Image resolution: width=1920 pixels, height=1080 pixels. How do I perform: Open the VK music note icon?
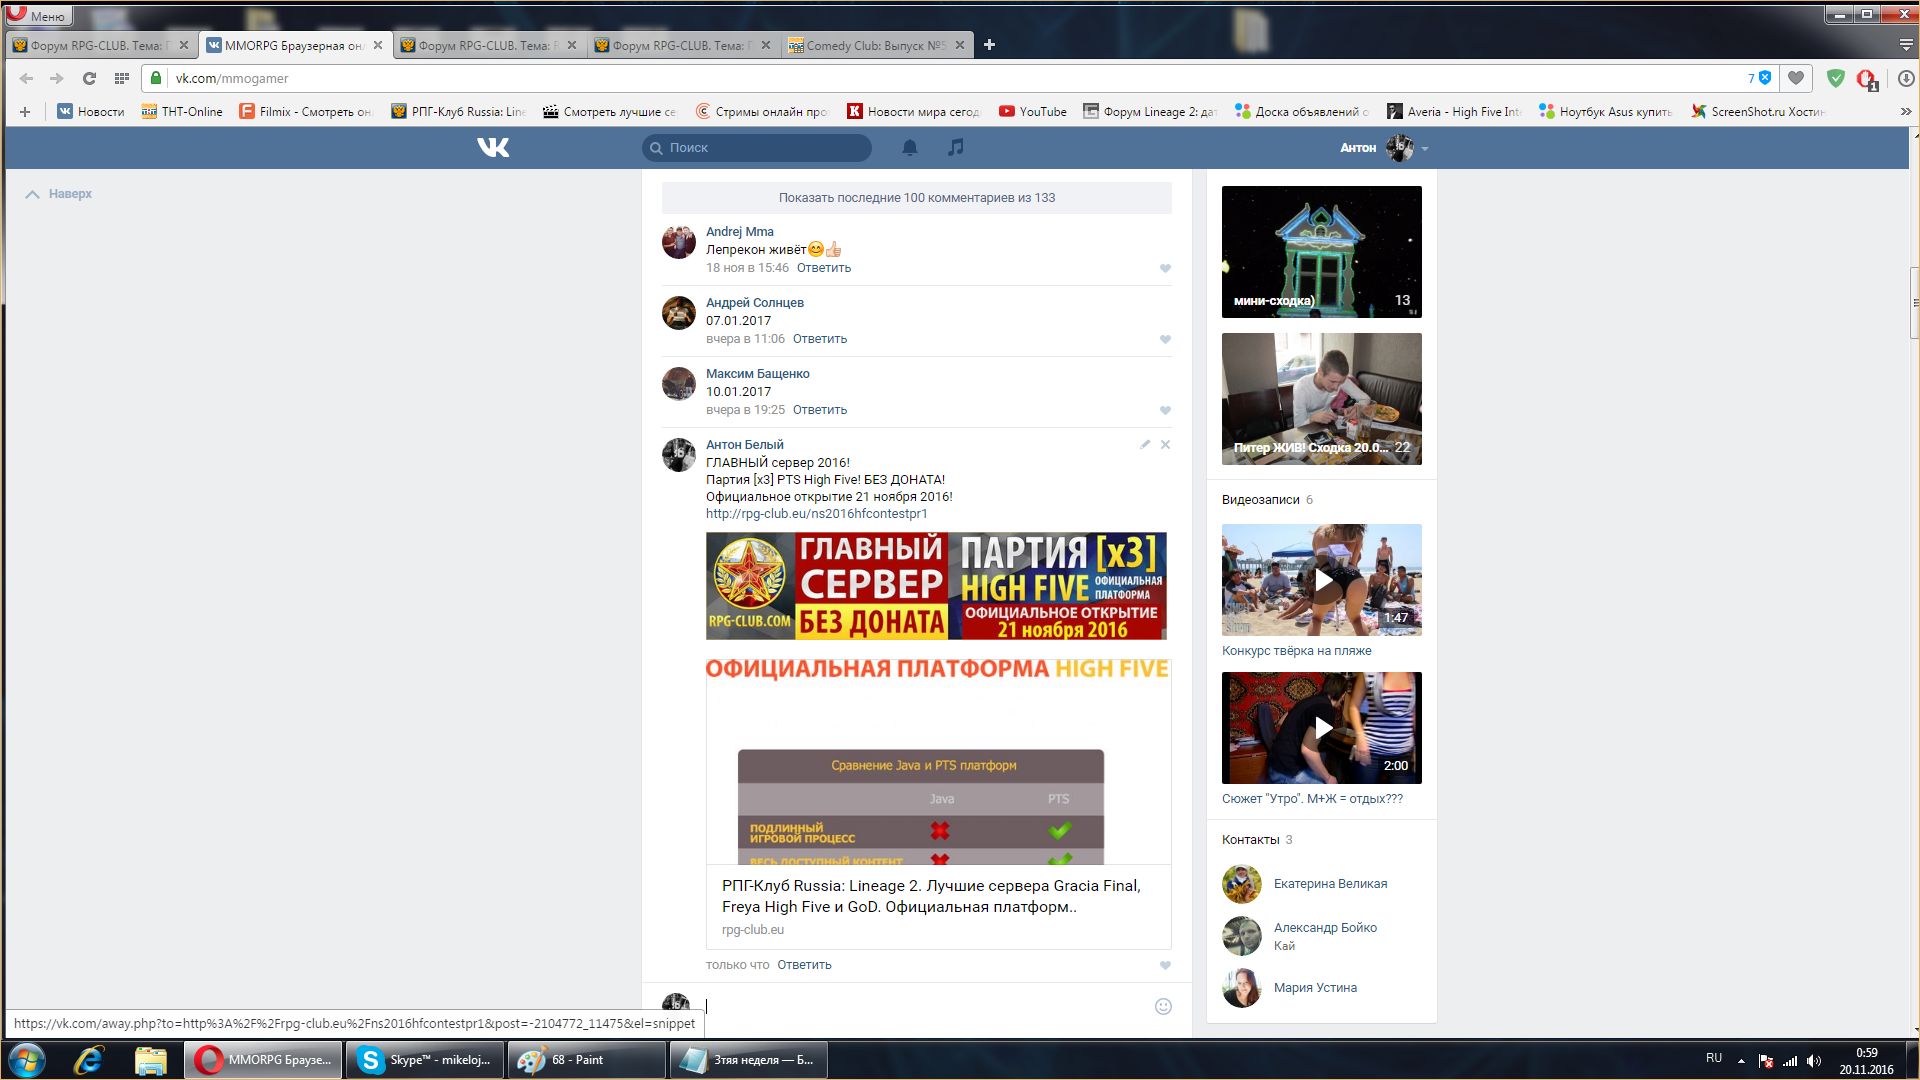point(956,148)
